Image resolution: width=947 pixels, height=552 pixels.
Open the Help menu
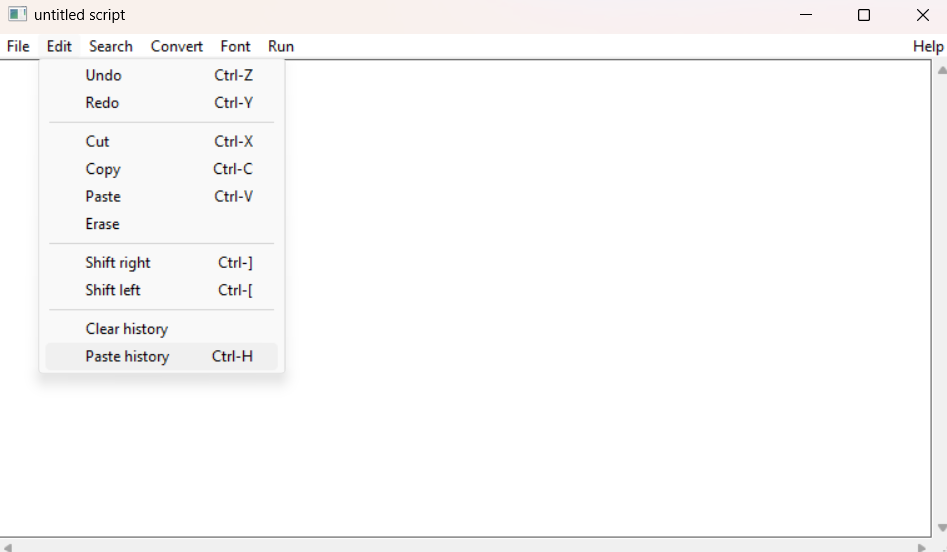click(928, 47)
